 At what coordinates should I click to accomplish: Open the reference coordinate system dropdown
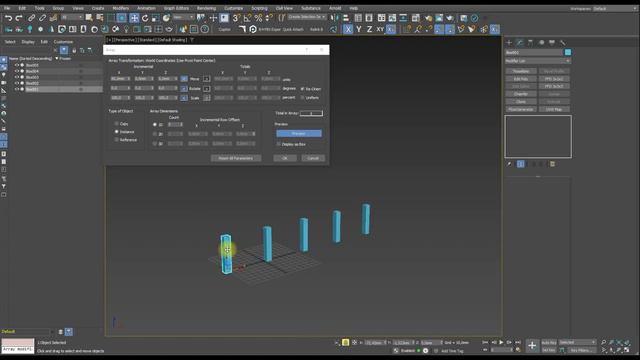coord(183,18)
